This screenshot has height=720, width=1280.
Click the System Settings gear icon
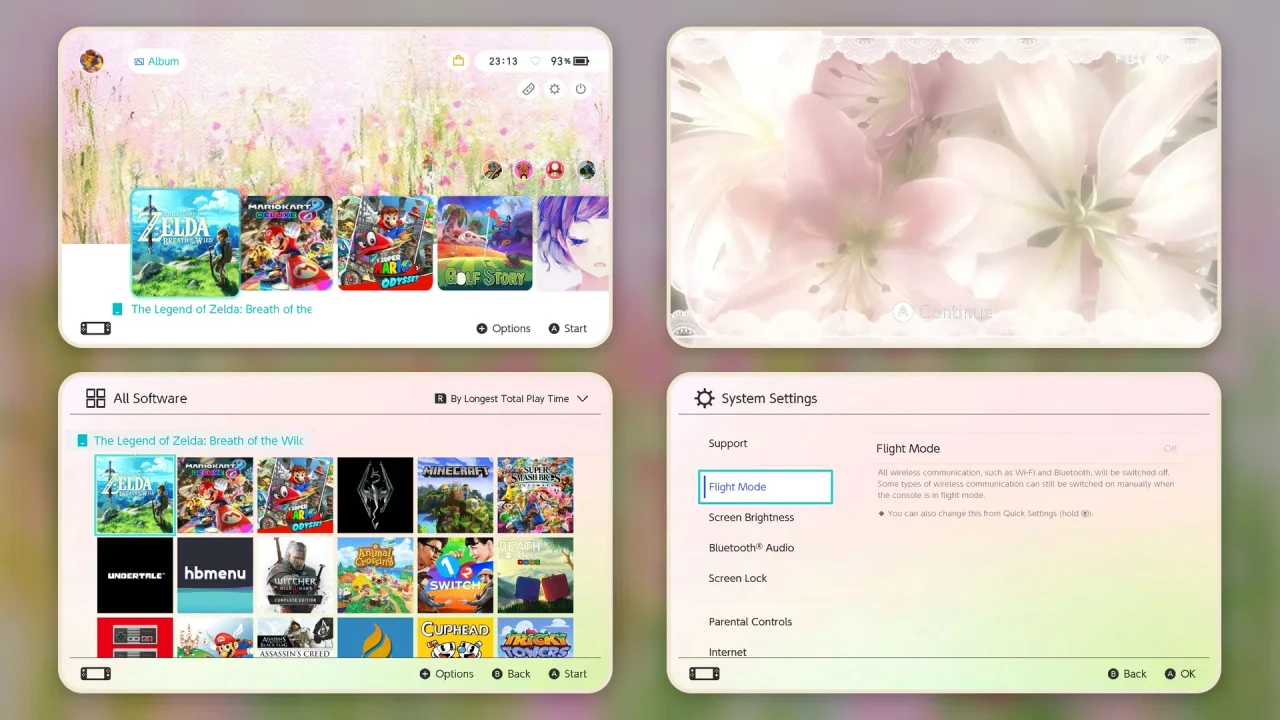coord(704,398)
